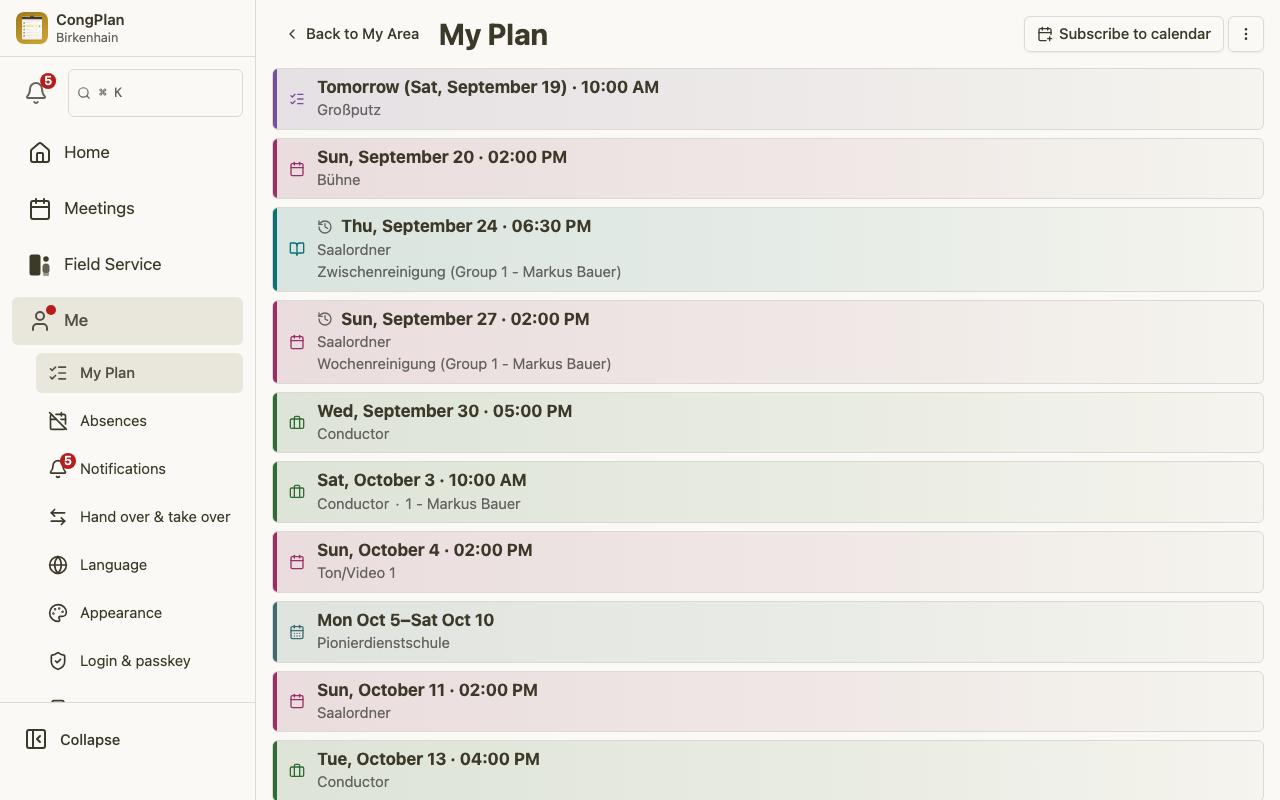Go Back to My Area
Viewport: 1280px width, 800px height.
click(352, 34)
